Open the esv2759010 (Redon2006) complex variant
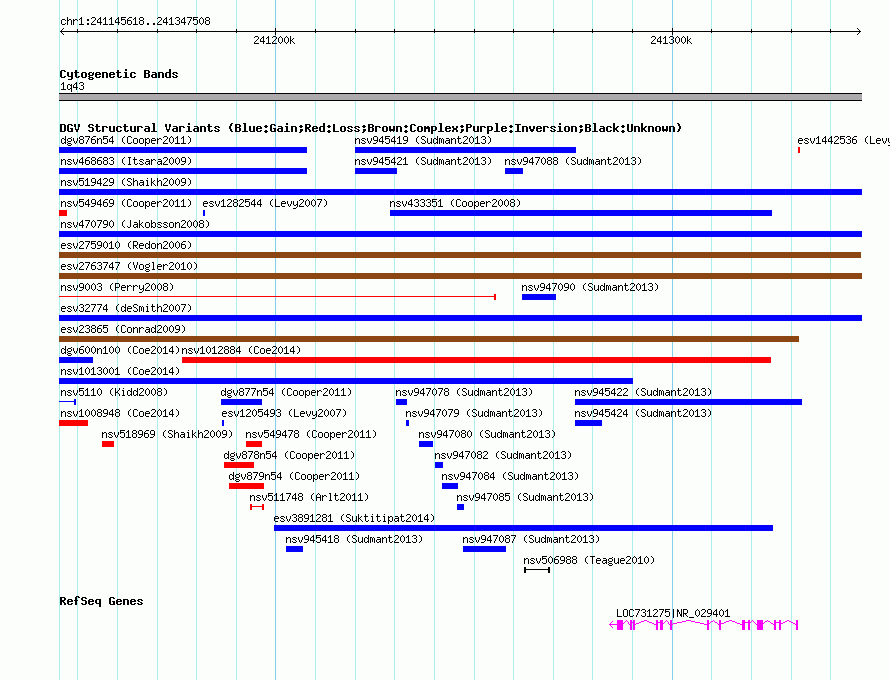Screen dimensions: 890x680 (x=460, y=255)
